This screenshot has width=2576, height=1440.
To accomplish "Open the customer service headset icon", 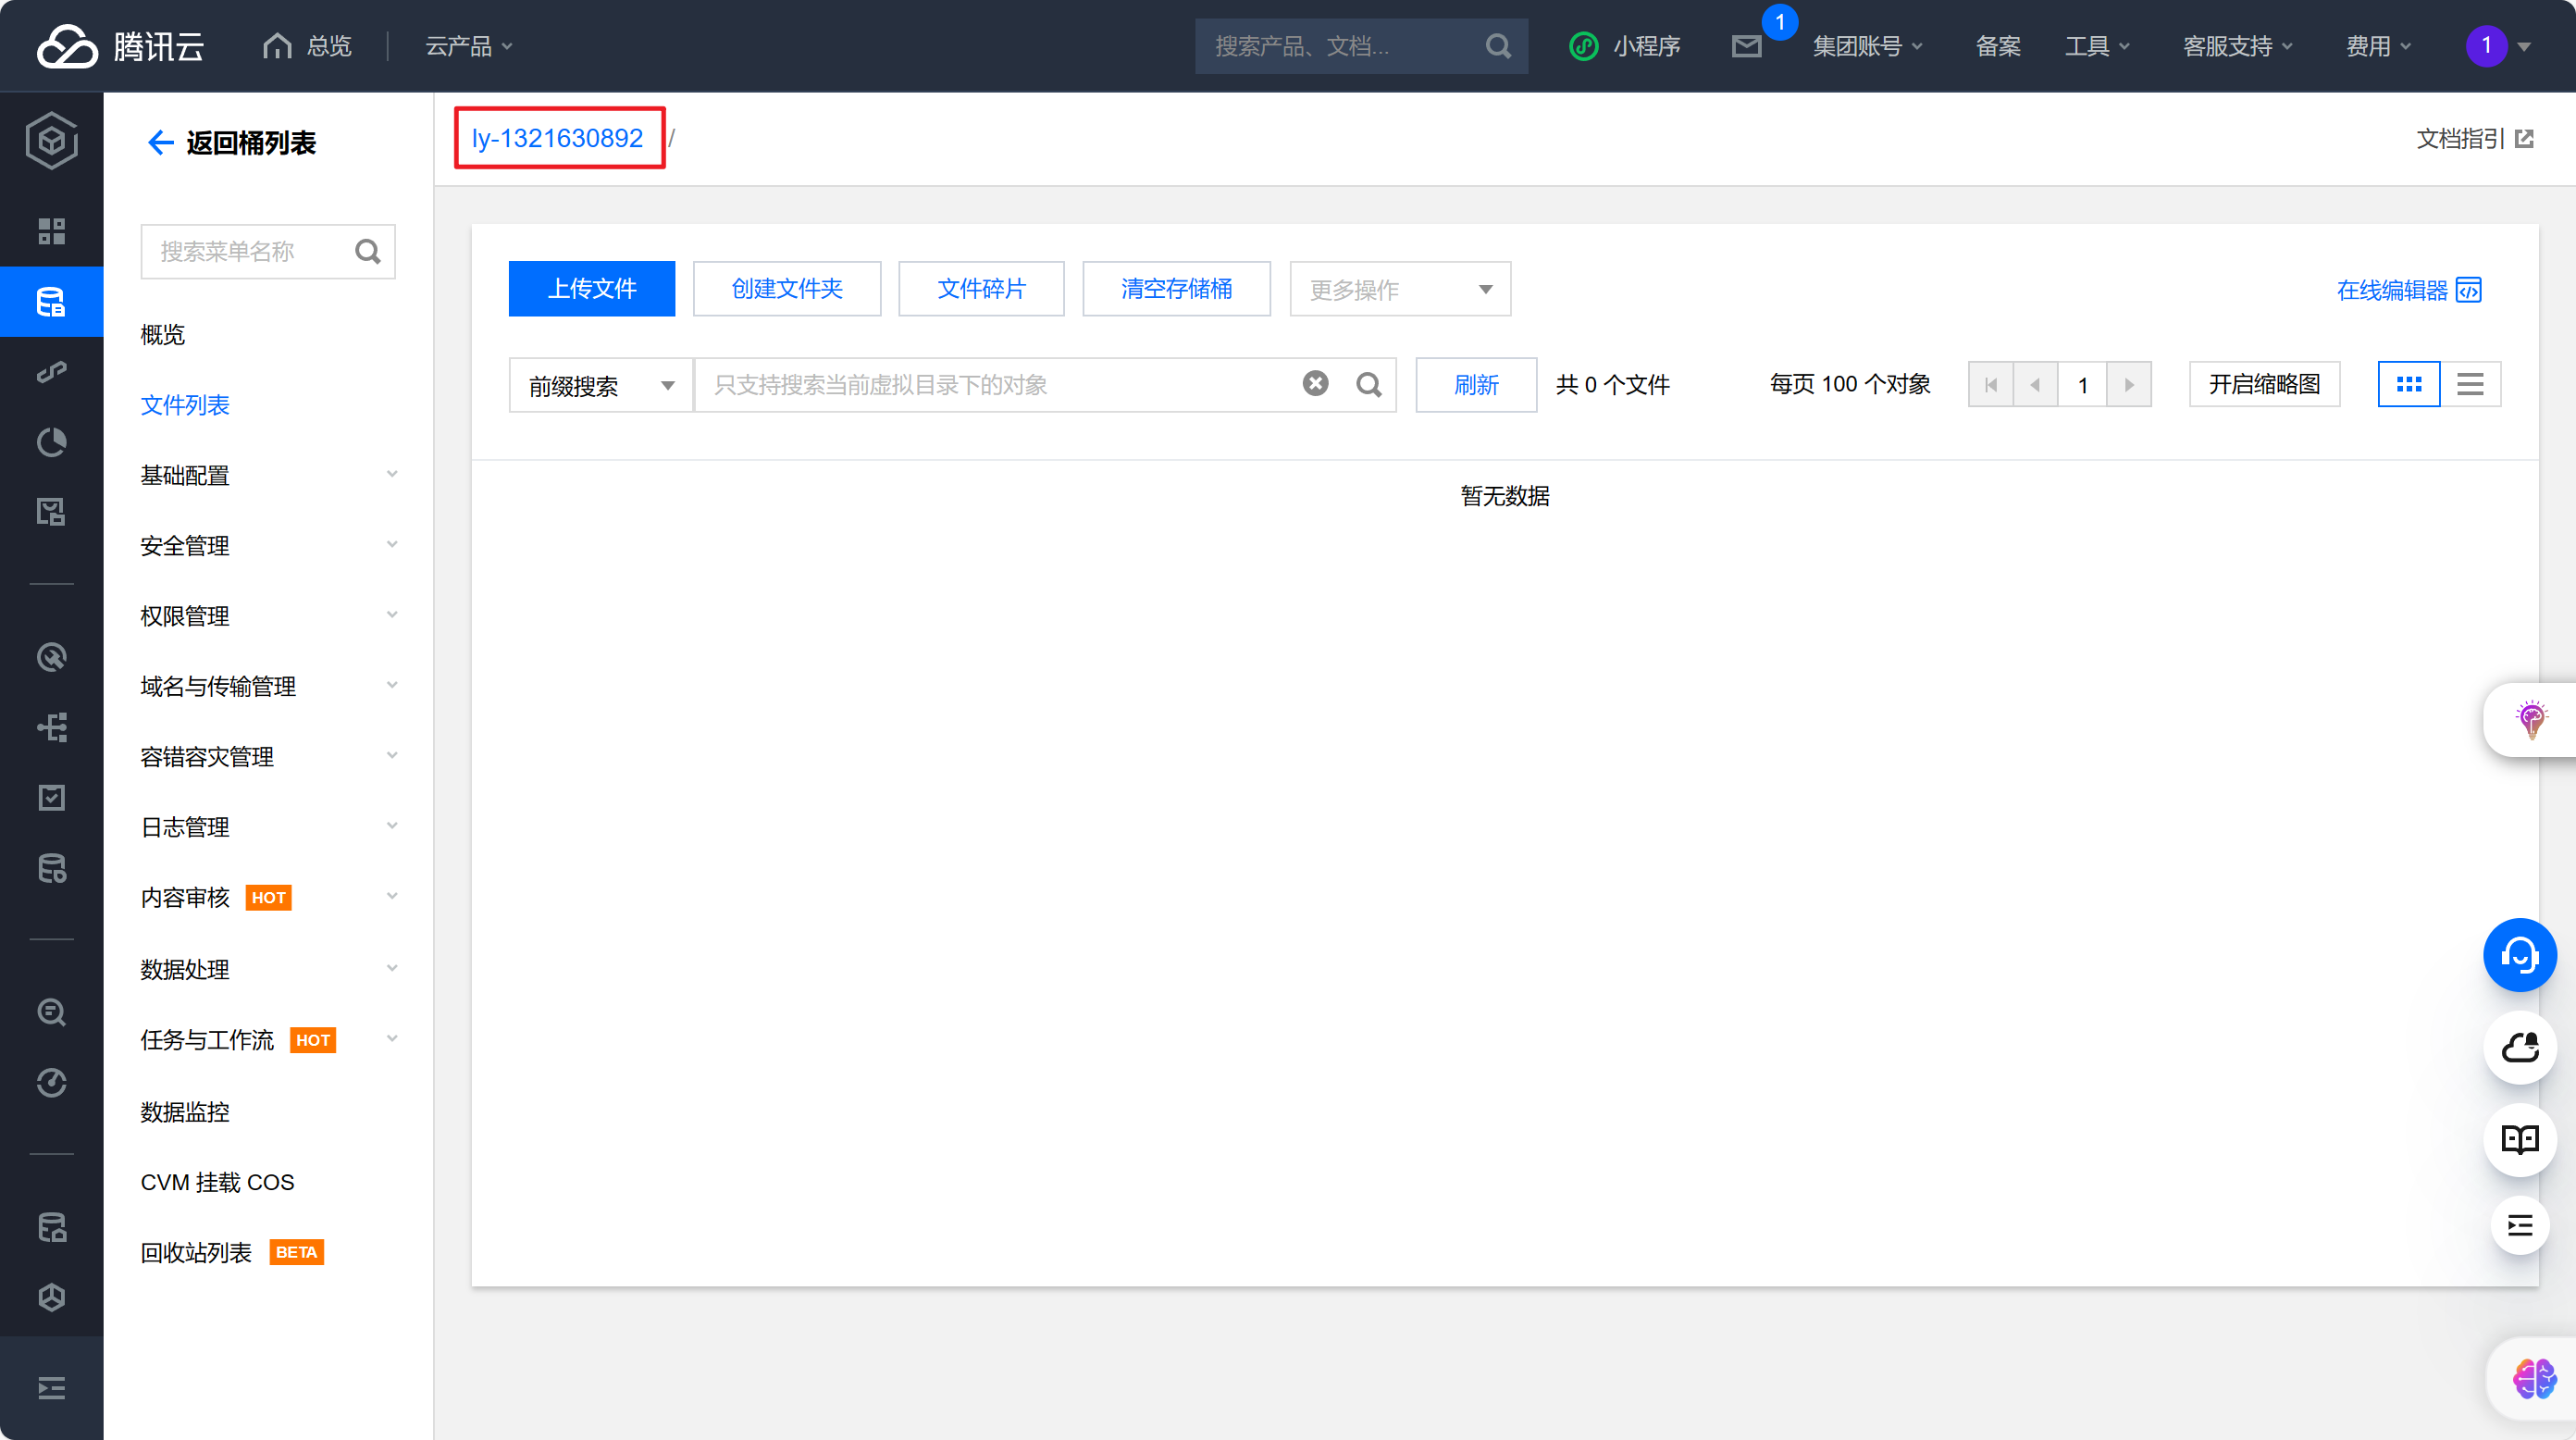I will (x=2519, y=955).
